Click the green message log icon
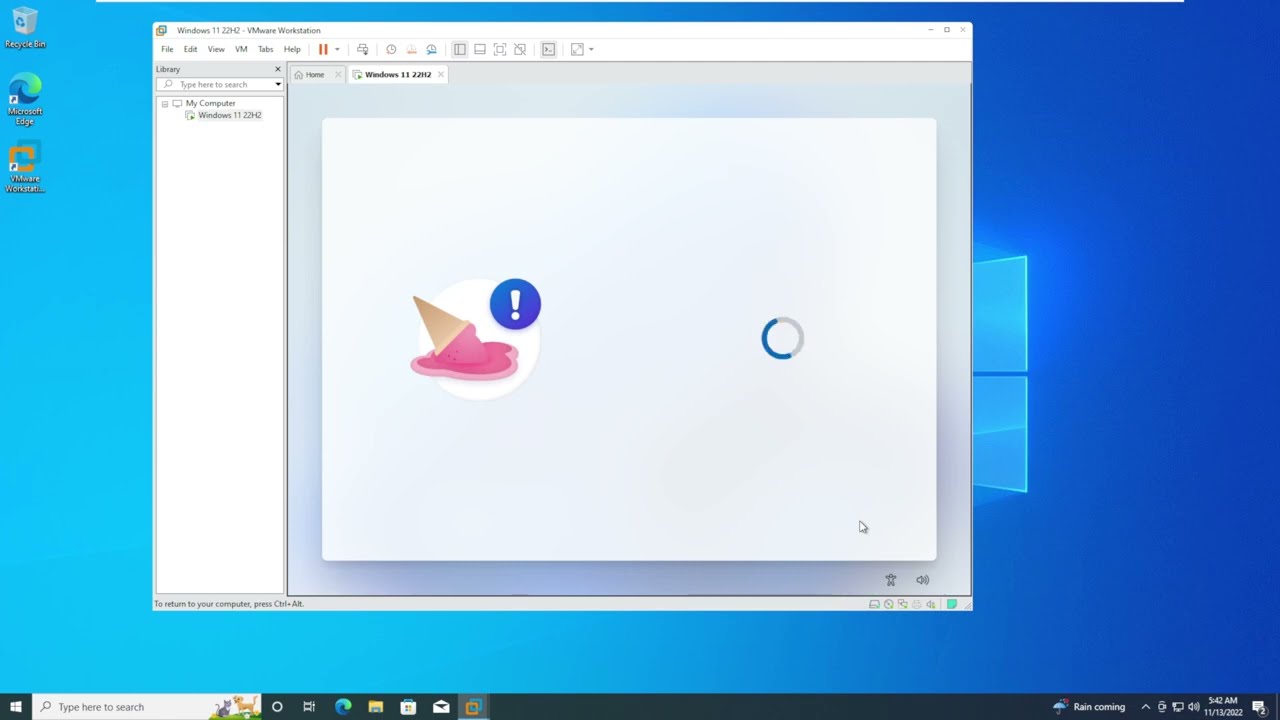1280x720 pixels. tap(952, 604)
